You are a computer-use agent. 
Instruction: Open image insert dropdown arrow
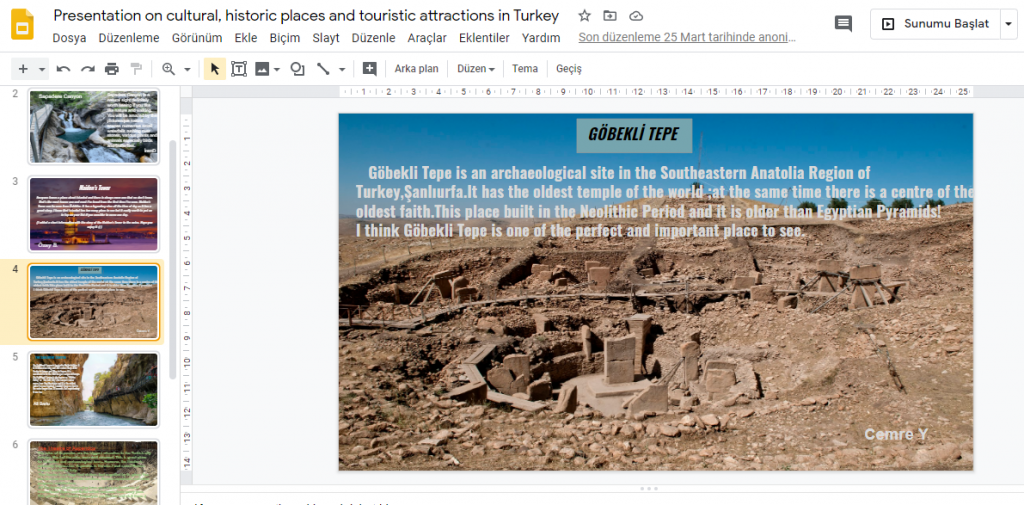tap(277, 69)
